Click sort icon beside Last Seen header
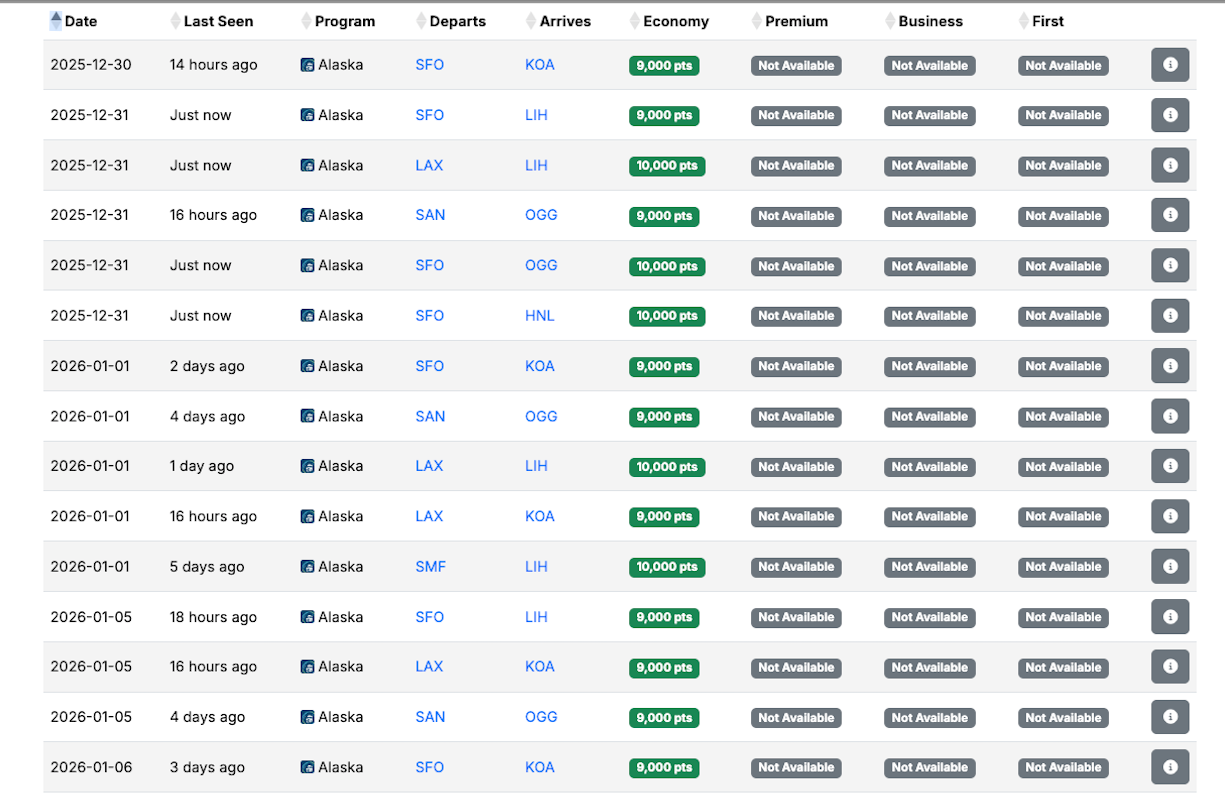Image resolution: width=1225 pixels, height=798 pixels. pos(176,21)
